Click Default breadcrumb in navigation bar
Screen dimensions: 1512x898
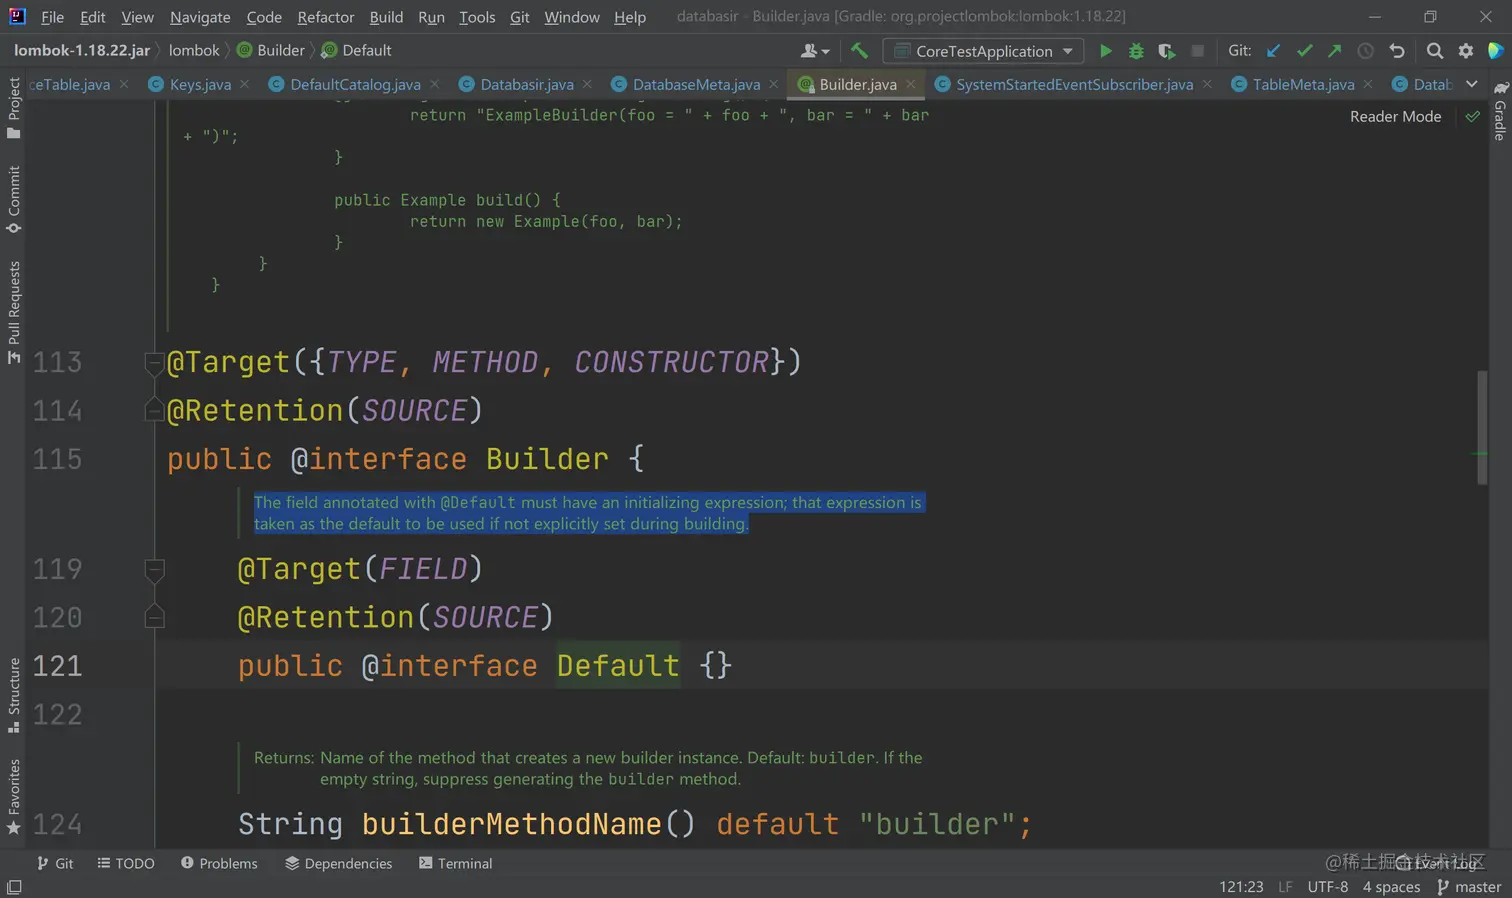point(357,50)
